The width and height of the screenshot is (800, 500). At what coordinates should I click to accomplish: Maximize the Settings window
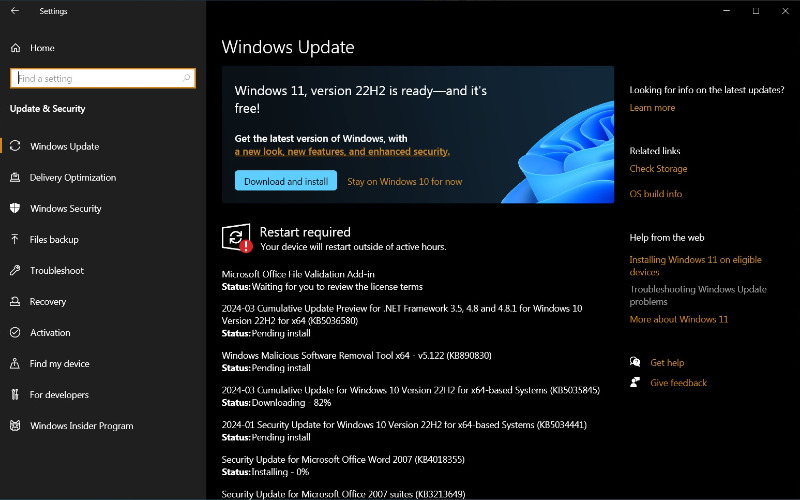(x=756, y=11)
